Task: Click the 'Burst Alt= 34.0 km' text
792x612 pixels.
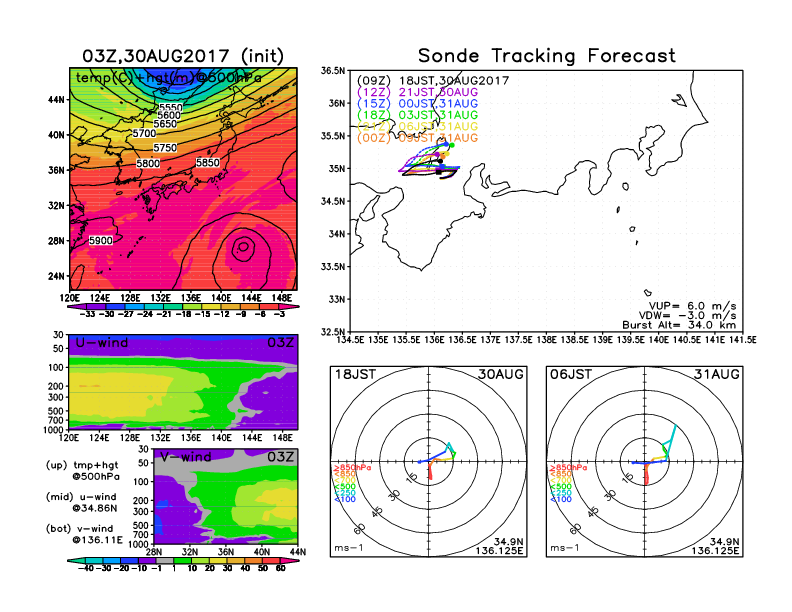Action: [679, 325]
